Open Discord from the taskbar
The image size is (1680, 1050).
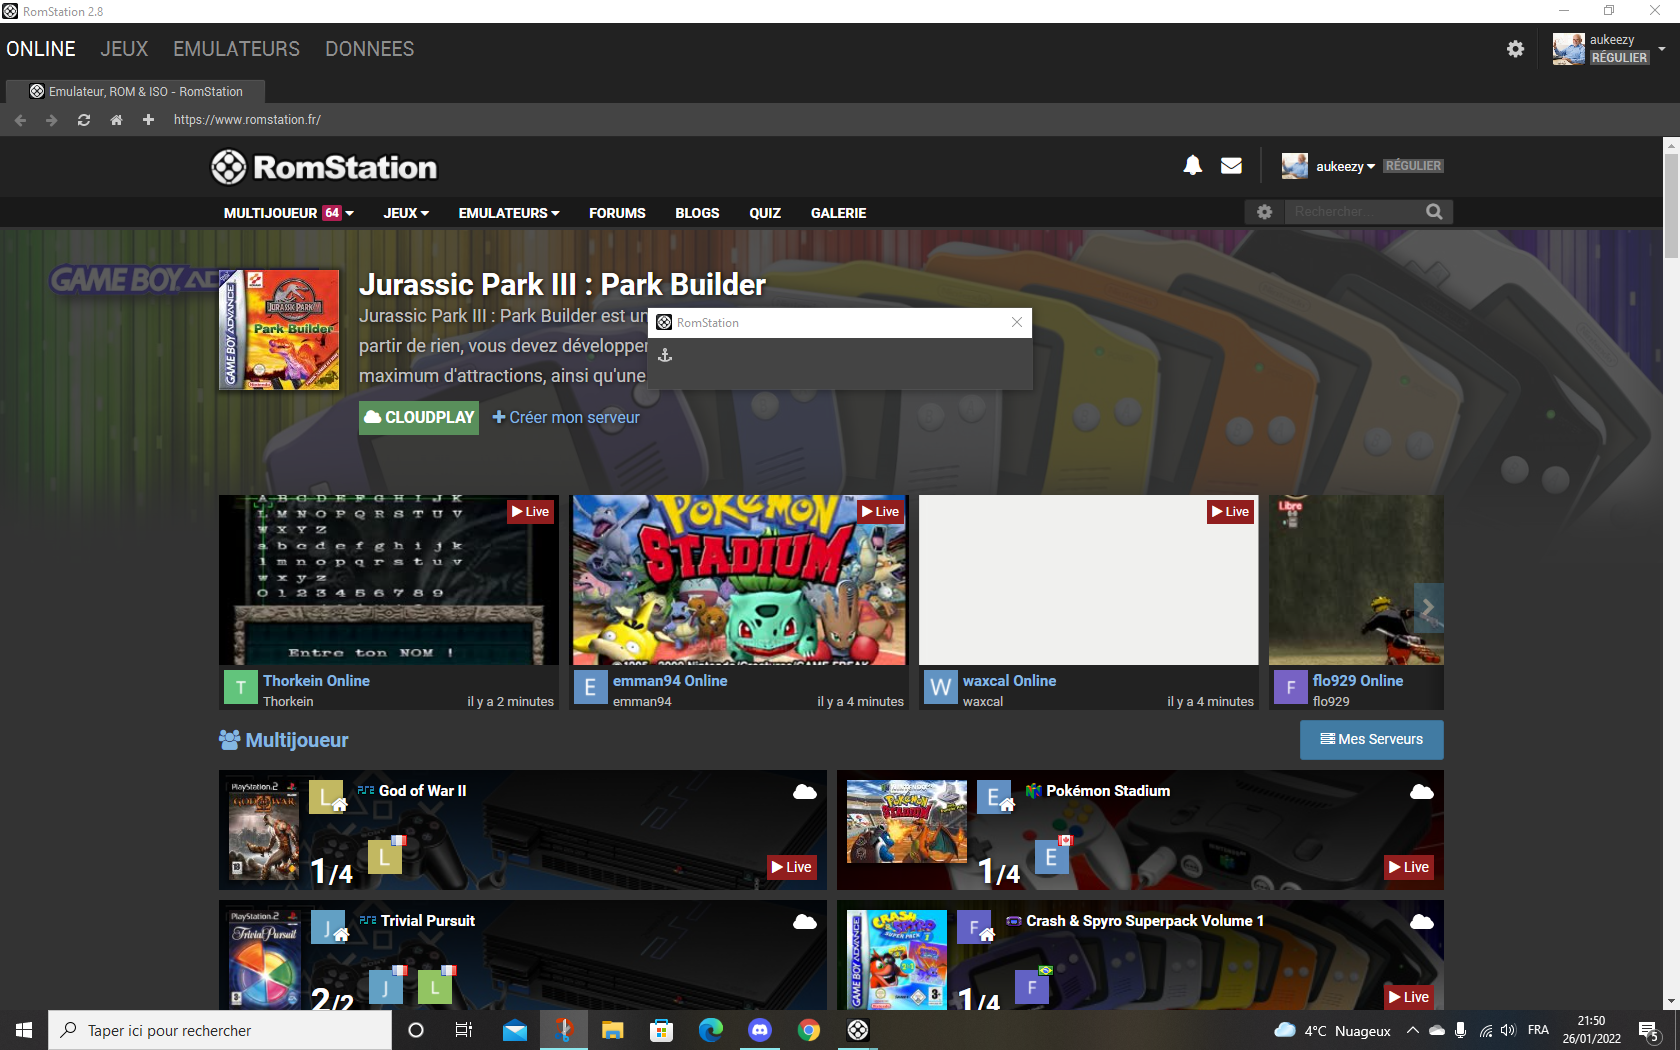click(760, 1030)
